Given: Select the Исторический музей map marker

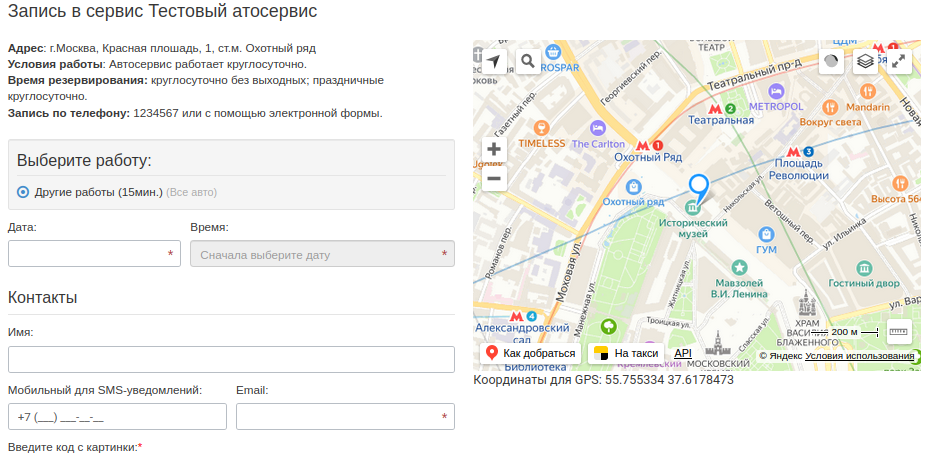Looking at the screenshot, I should point(692,208).
